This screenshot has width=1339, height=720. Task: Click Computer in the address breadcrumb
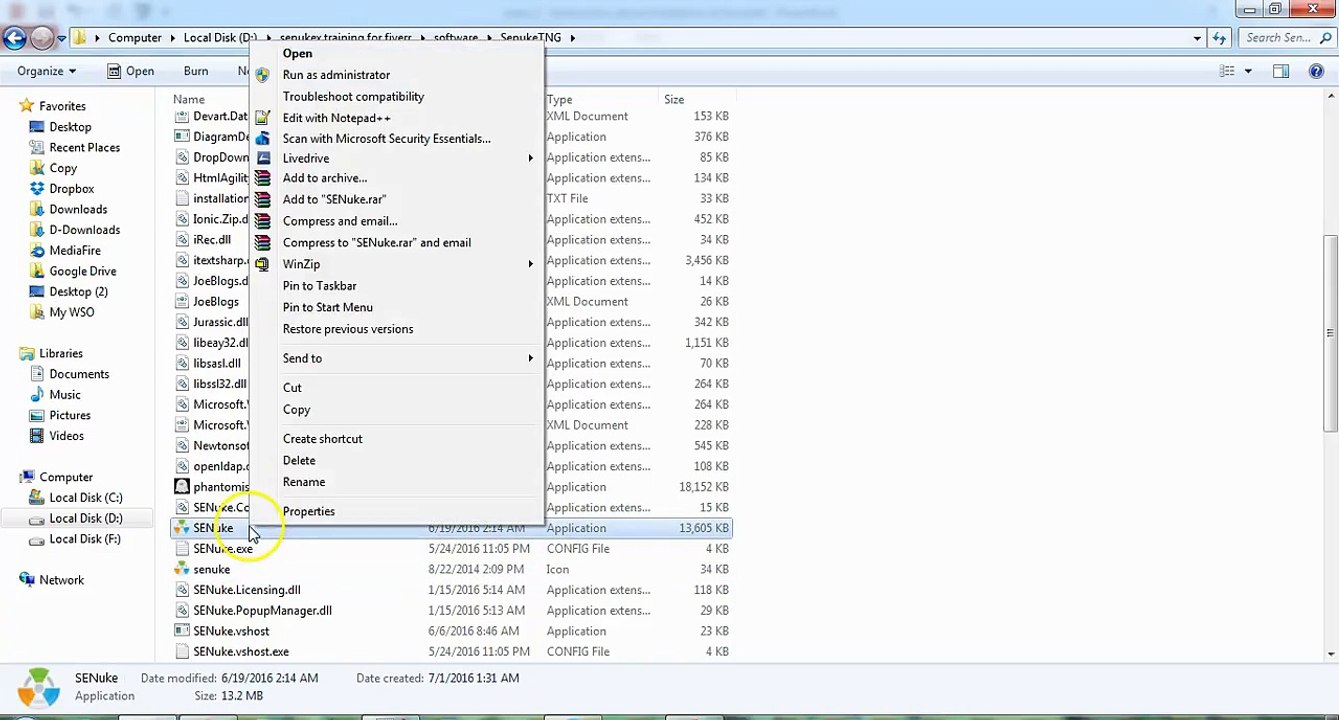[135, 38]
